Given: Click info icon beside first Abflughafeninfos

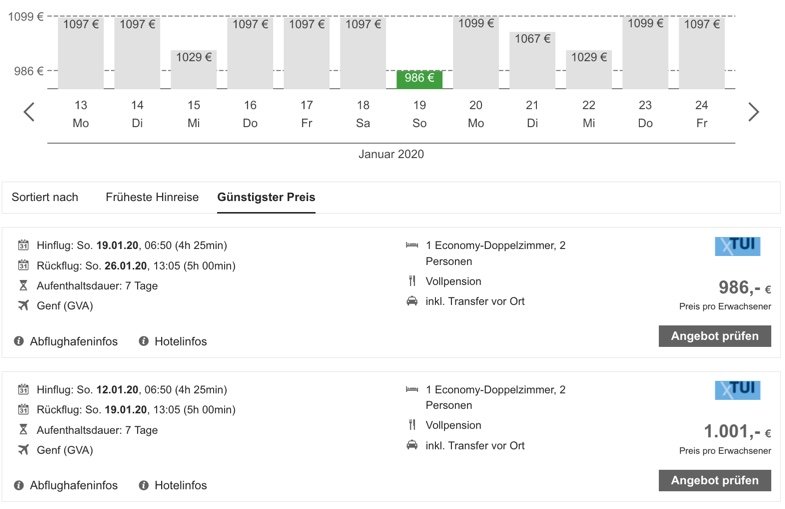Looking at the screenshot, I should 19,342.
